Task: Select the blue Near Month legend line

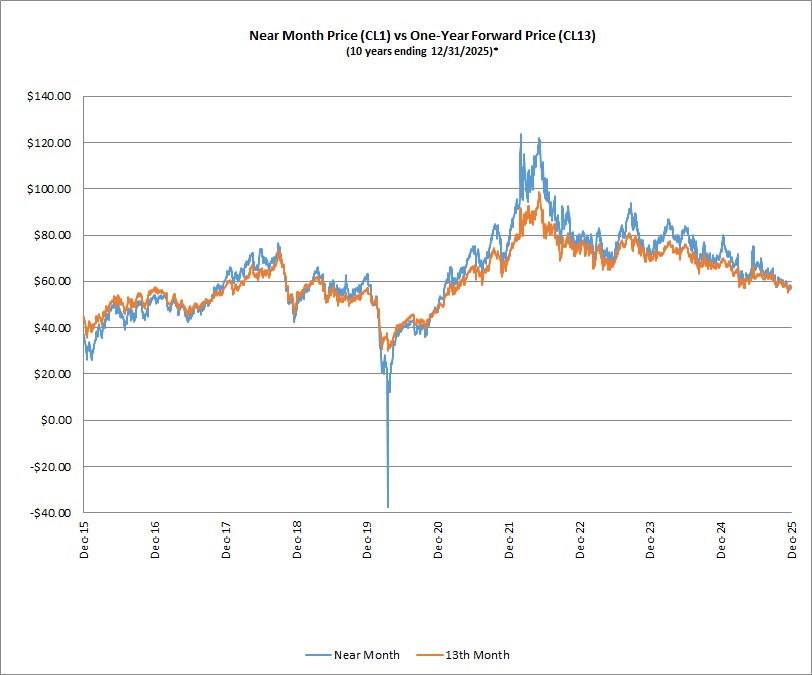Action: [319, 655]
